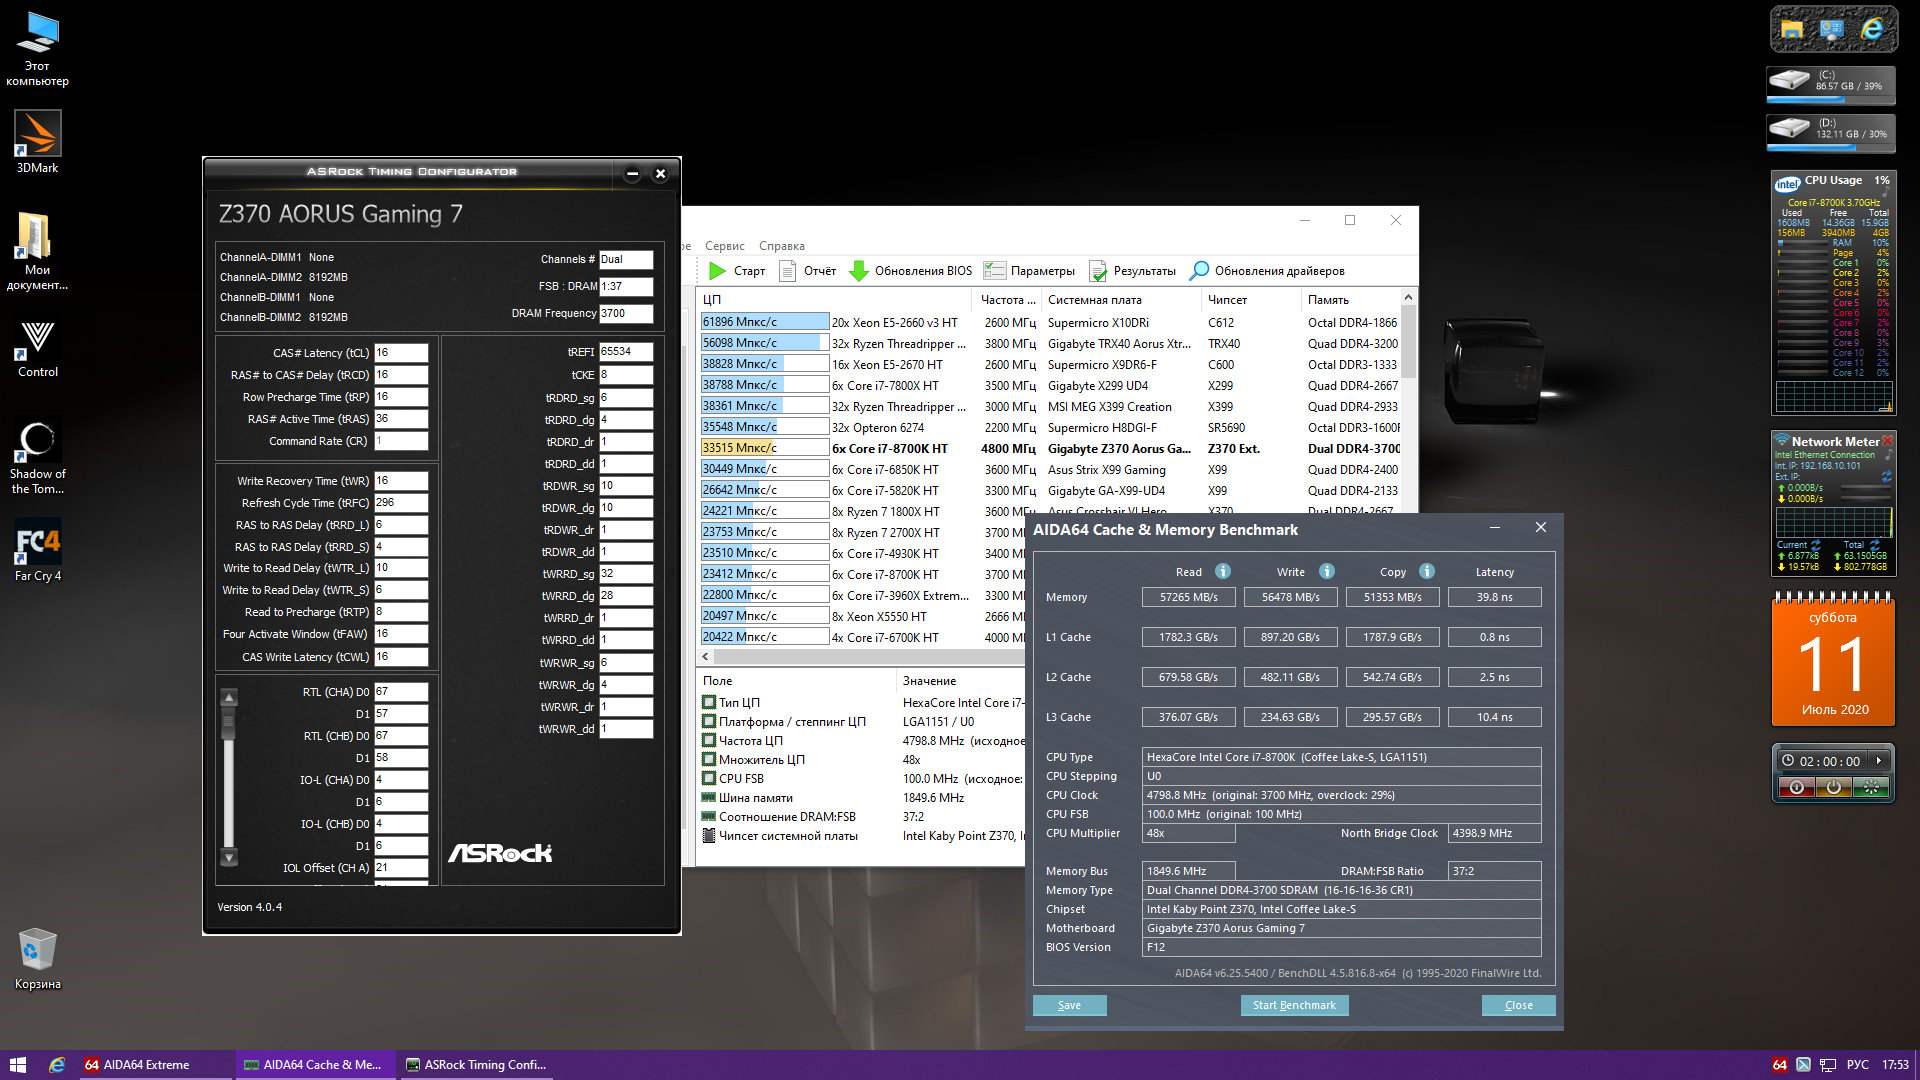Open 3DMark desktop shortcut
The height and width of the screenshot is (1080, 1920).
click(37, 135)
